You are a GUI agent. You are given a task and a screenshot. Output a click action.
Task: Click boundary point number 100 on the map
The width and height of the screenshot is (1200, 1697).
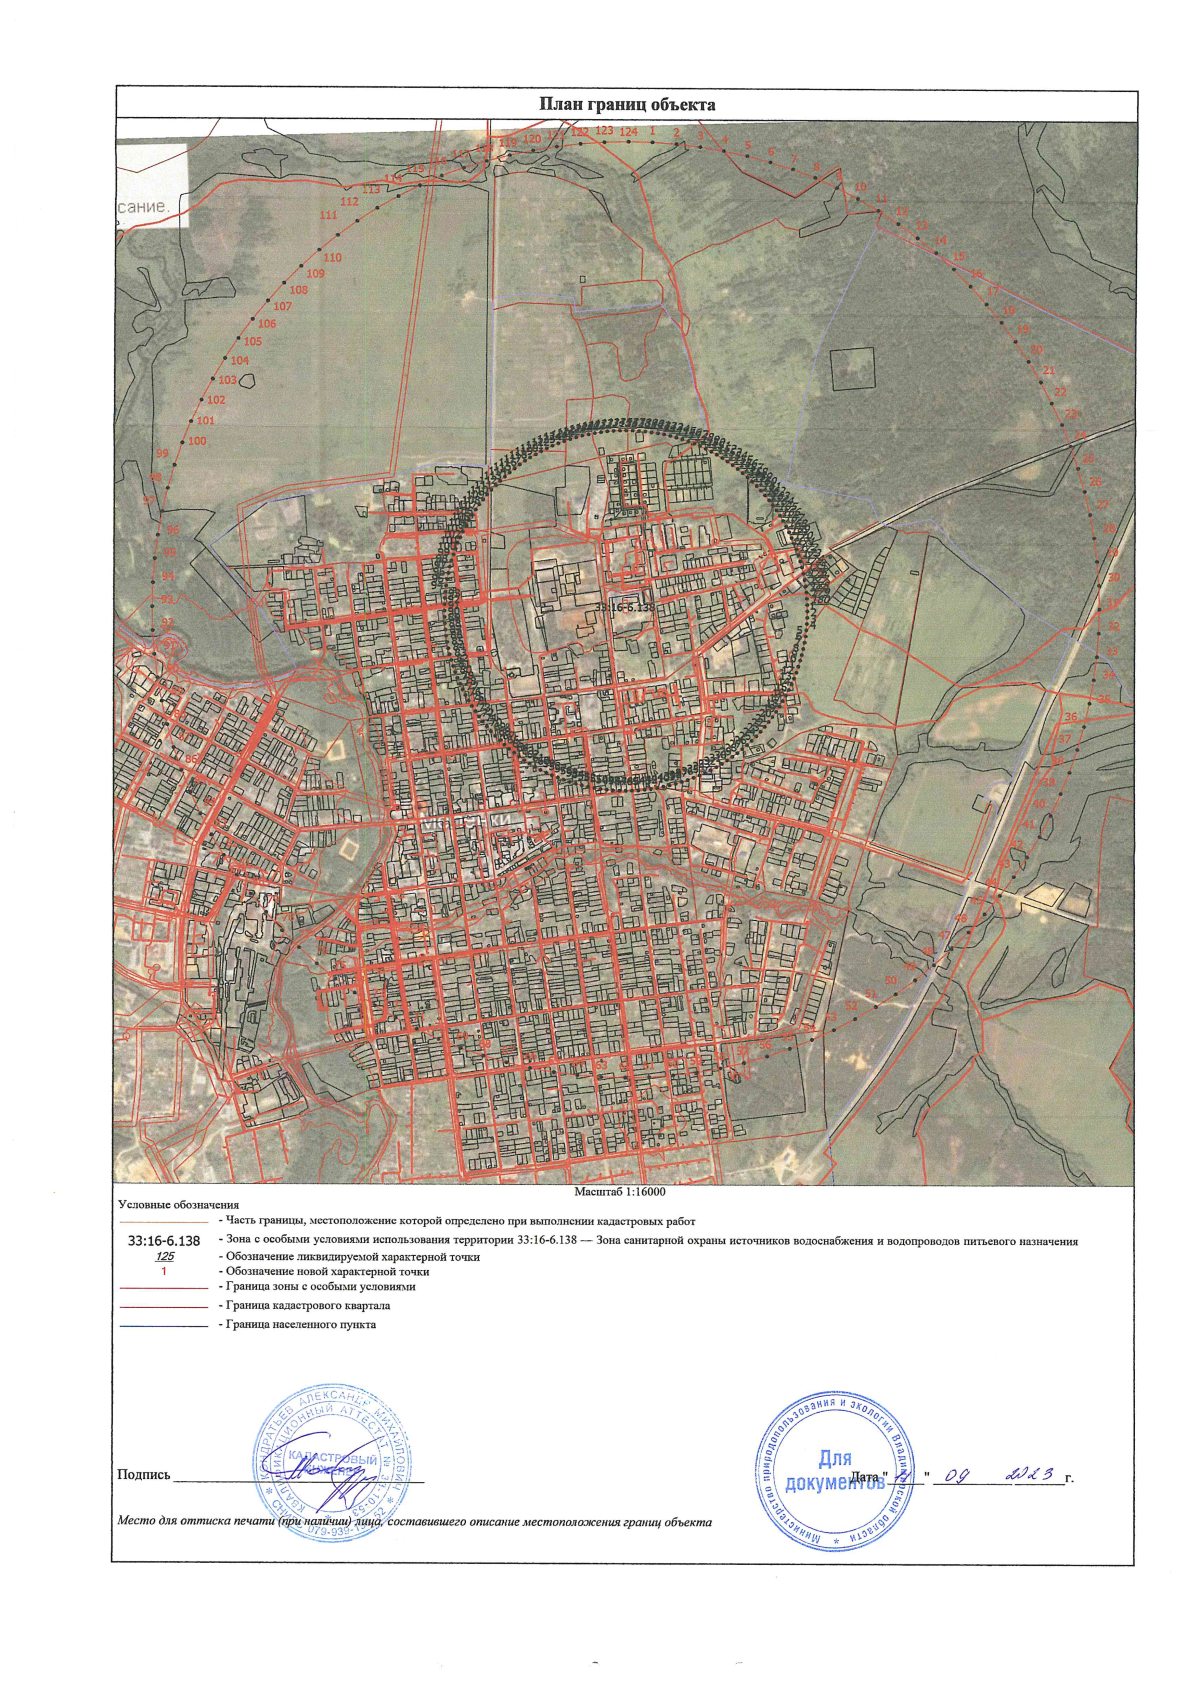(x=197, y=441)
